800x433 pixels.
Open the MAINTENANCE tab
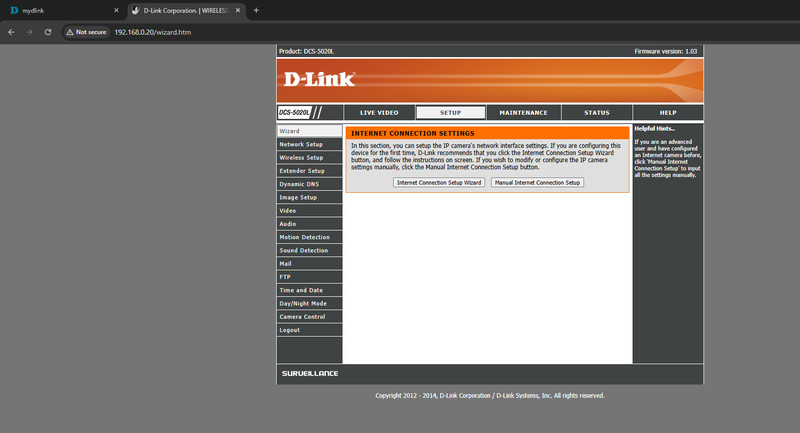click(x=523, y=113)
